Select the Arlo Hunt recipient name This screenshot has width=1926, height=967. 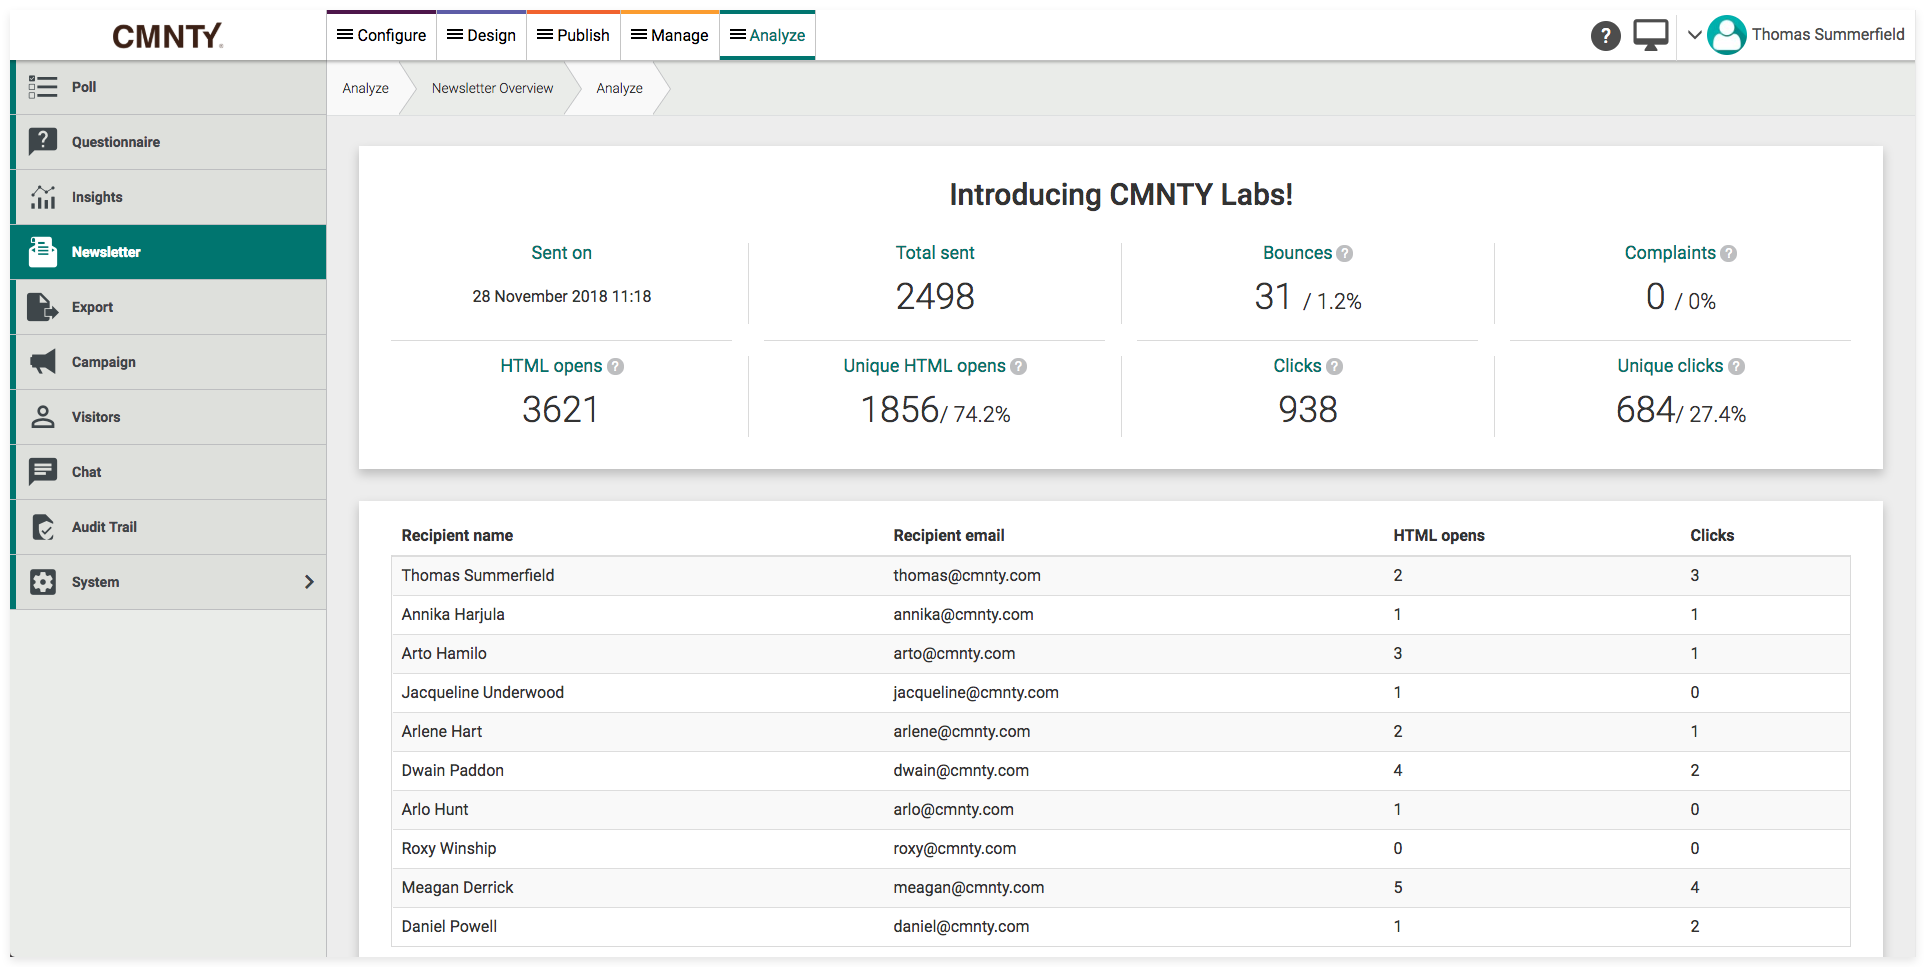click(435, 810)
